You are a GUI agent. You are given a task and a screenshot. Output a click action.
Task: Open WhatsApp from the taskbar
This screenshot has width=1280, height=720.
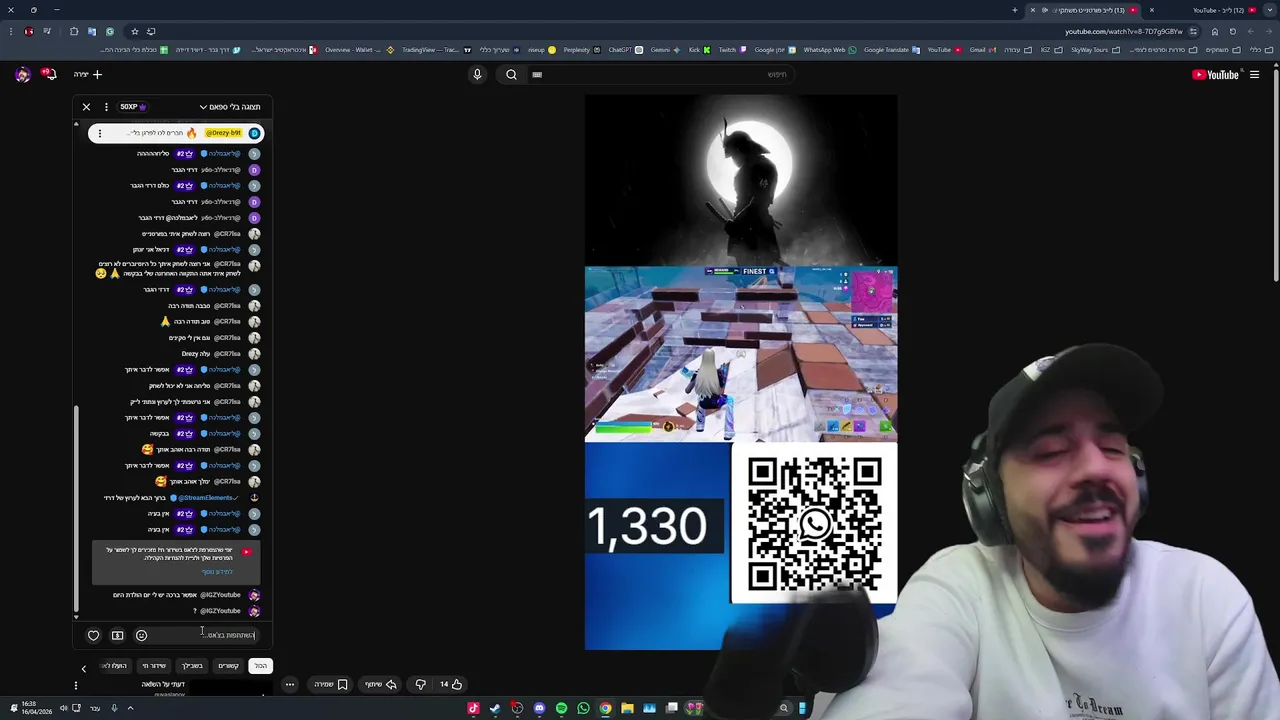pos(583,708)
